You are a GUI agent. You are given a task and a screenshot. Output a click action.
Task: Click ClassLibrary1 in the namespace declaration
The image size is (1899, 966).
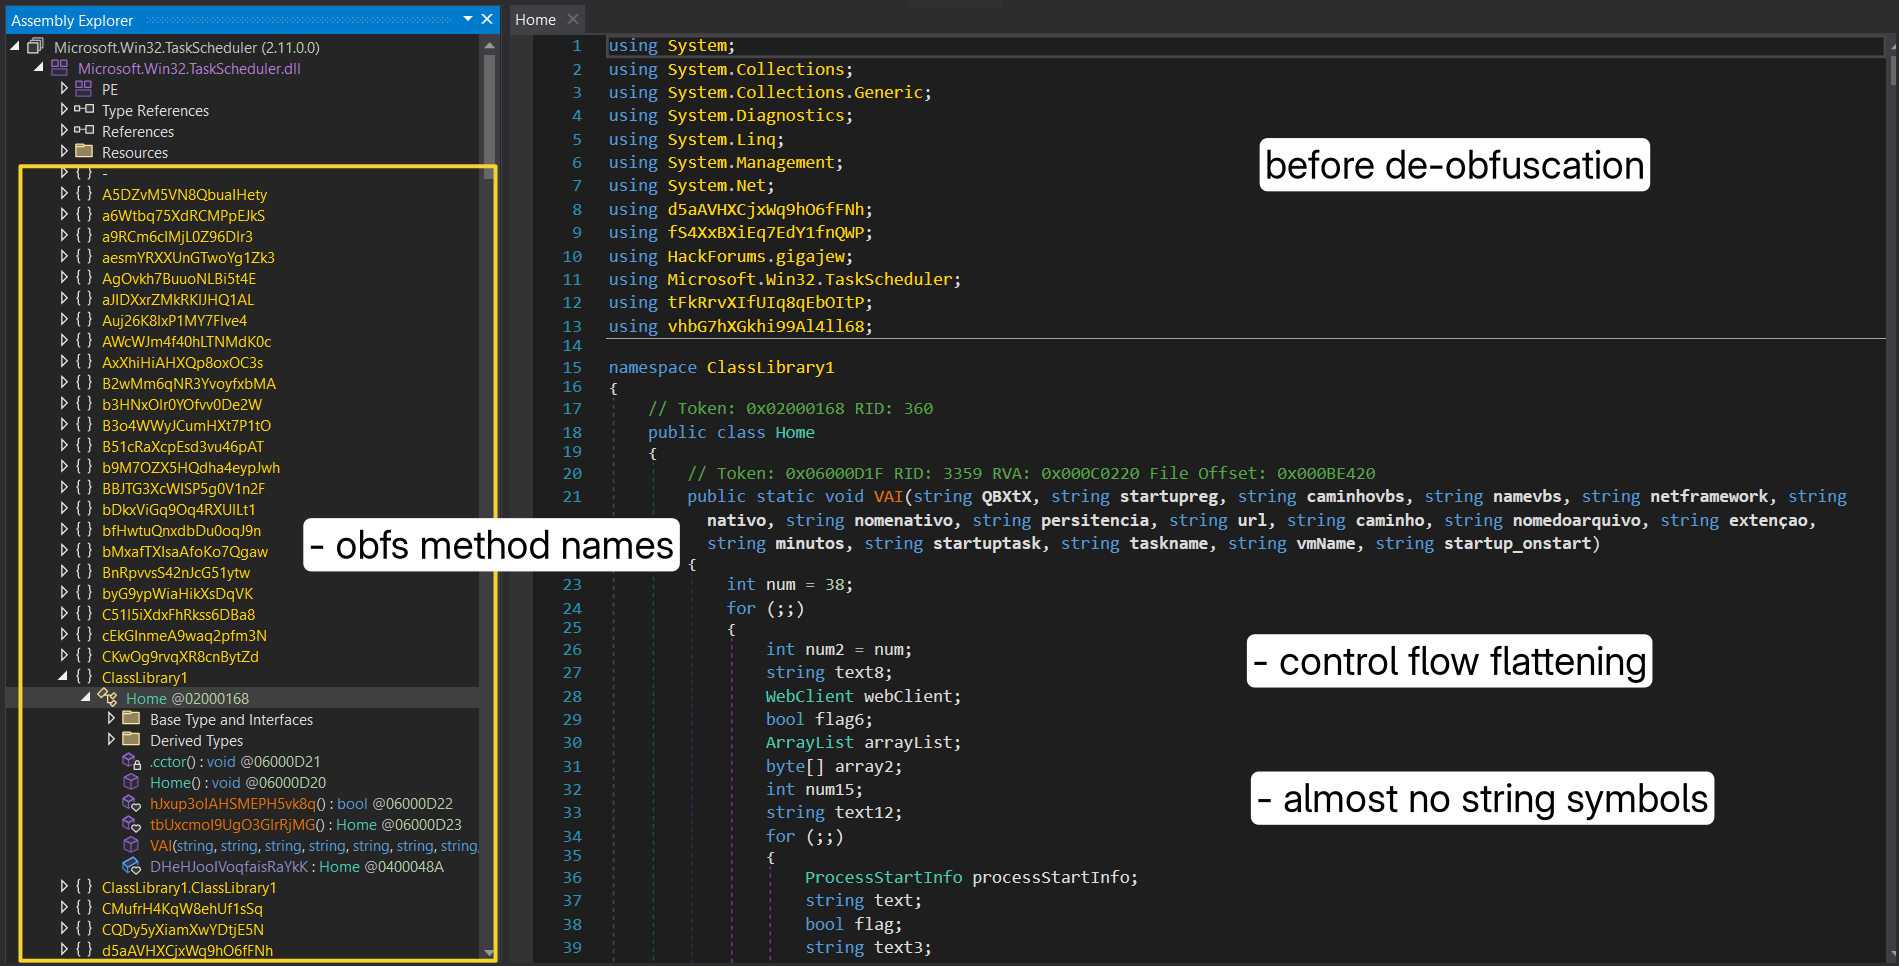[770, 367]
